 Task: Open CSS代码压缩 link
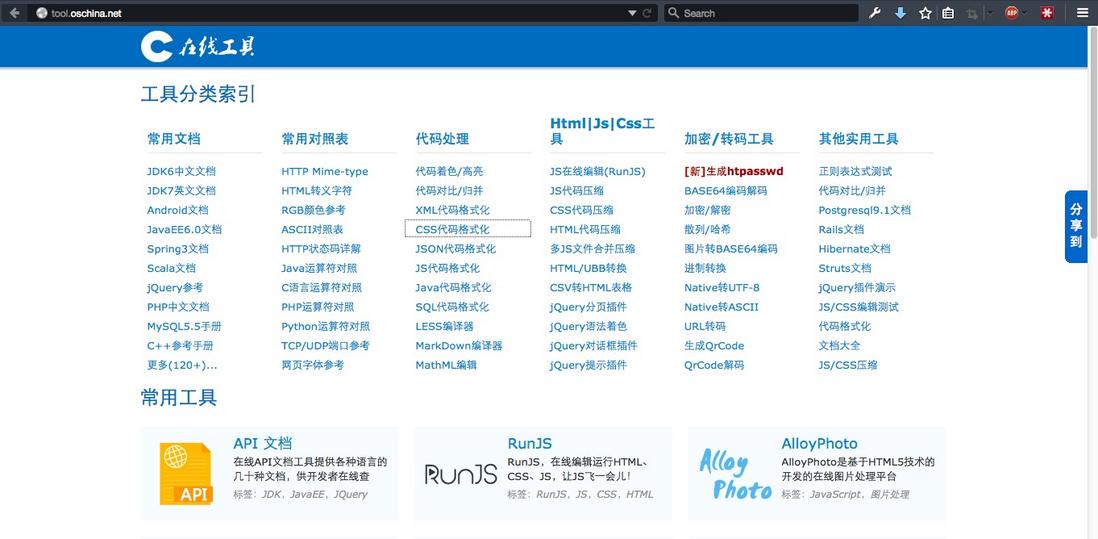pyautogui.click(x=582, y=210)
